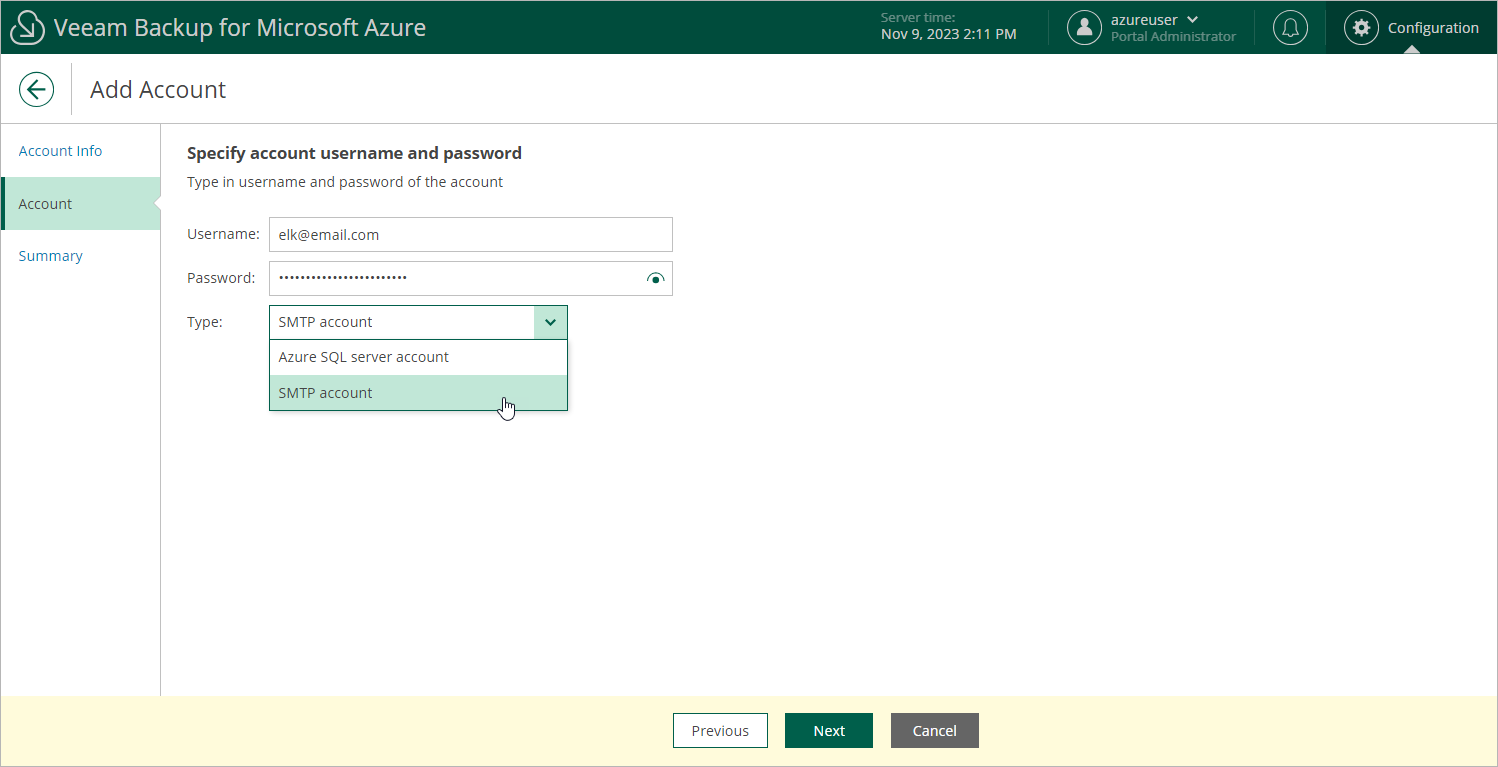Open the Configuration label in header
This screenshot has width=1498, height=767.
[x=1433, y=28]
